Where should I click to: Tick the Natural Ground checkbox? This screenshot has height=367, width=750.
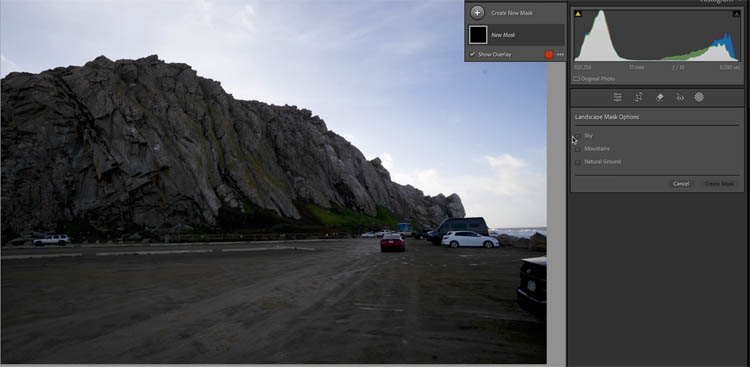(x=578, y=162)
